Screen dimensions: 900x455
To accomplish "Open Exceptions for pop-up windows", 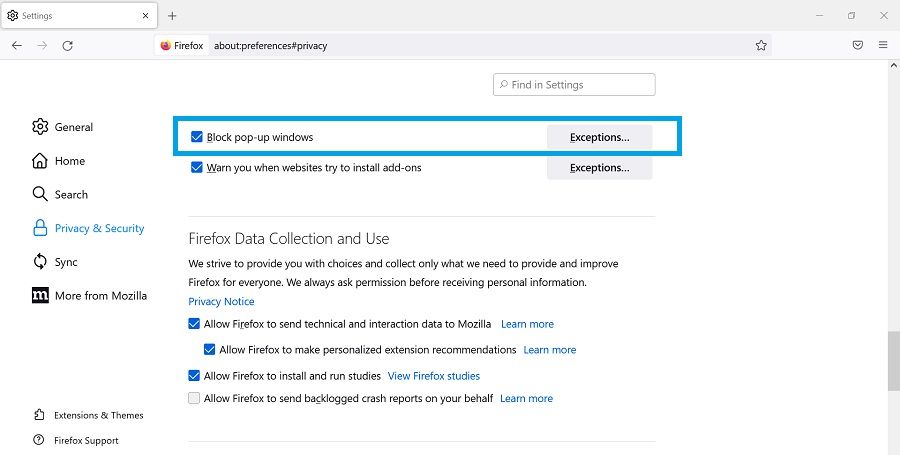I will tap(599, 137).
